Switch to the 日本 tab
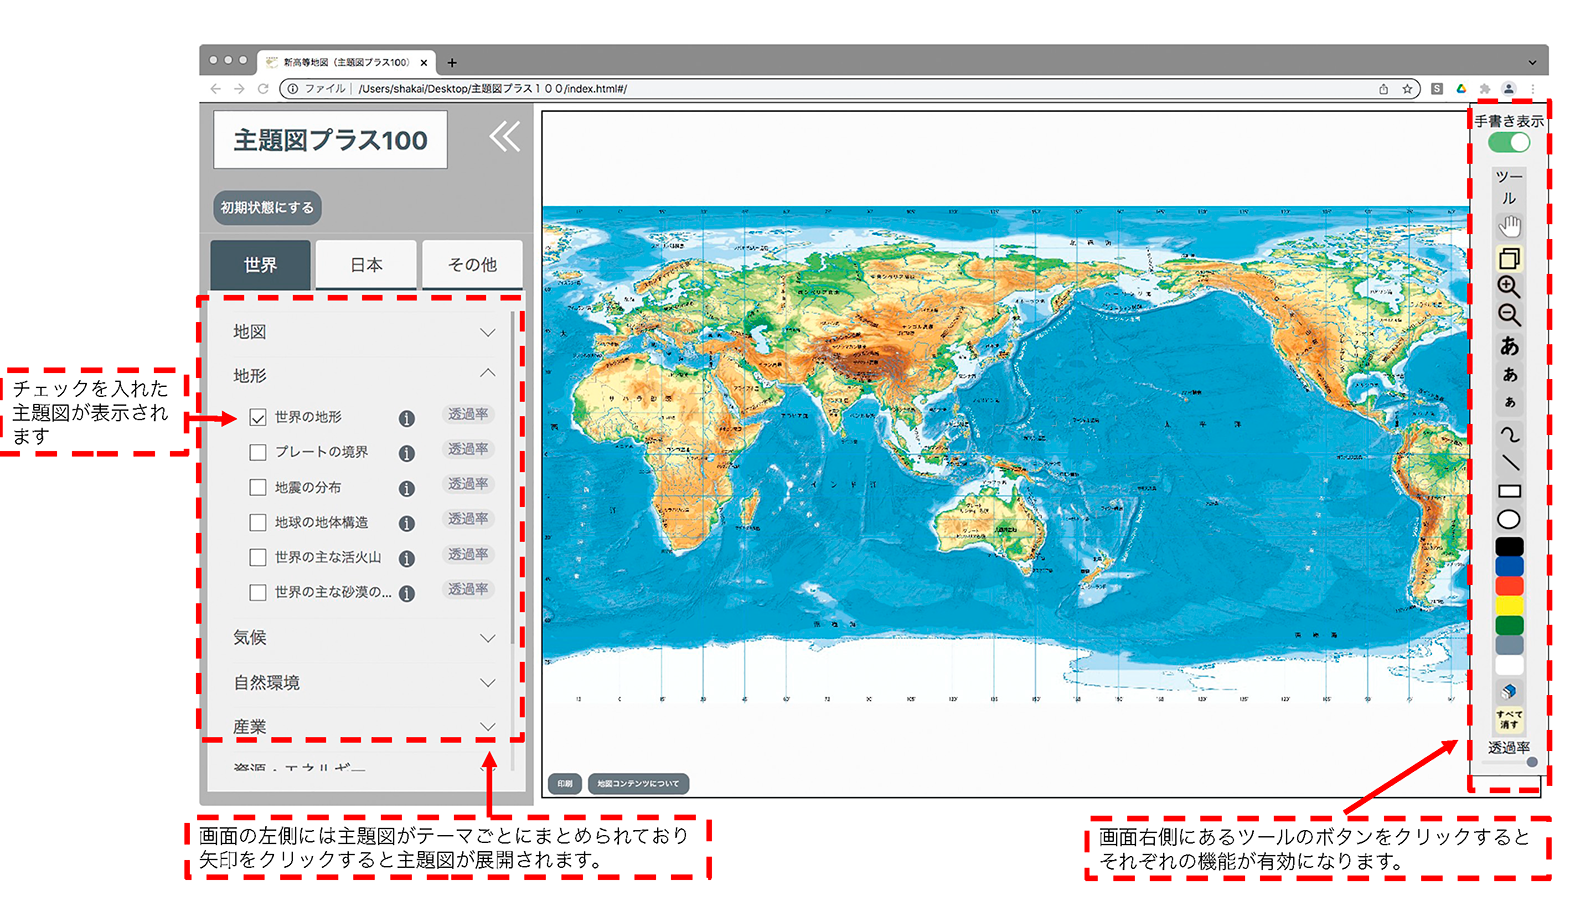 tap(366, 265)
